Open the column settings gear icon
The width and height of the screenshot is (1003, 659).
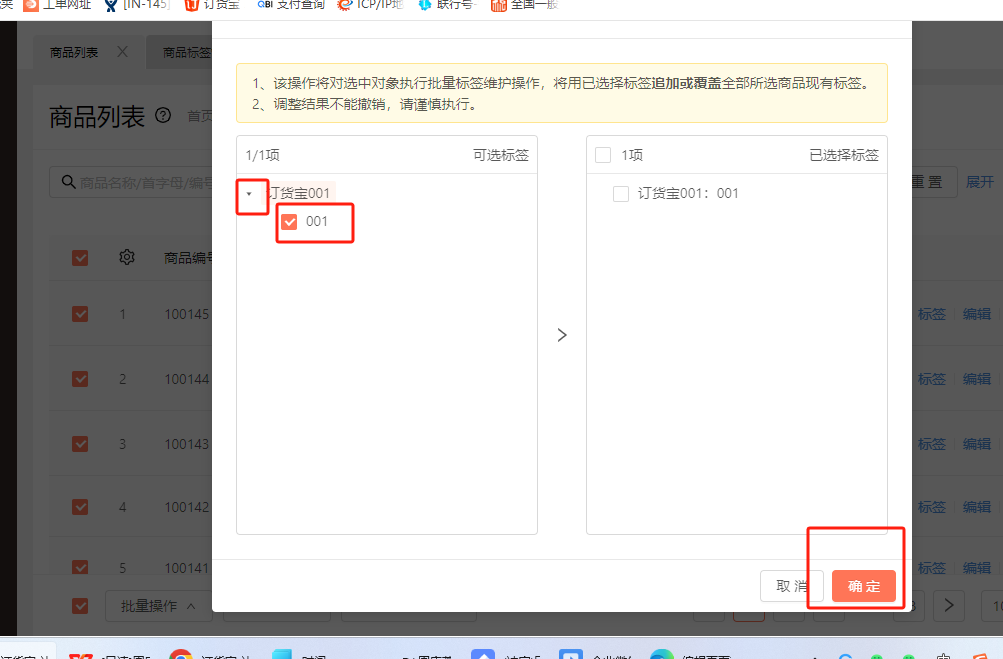coord(127,257)
